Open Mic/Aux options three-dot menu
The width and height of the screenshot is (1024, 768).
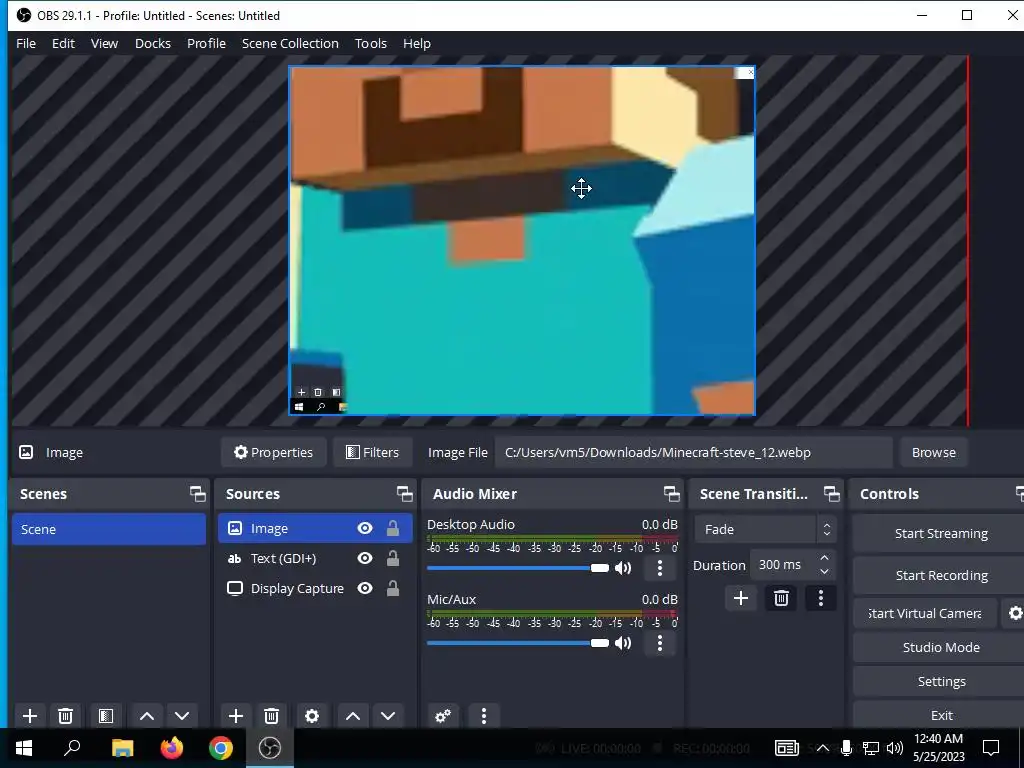point(660,643)
